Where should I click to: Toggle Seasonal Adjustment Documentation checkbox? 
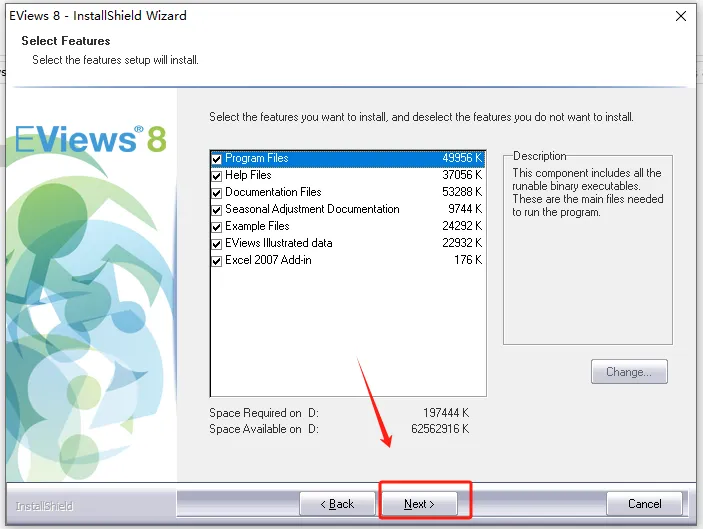pyautogui.click(x=217, y=210)
